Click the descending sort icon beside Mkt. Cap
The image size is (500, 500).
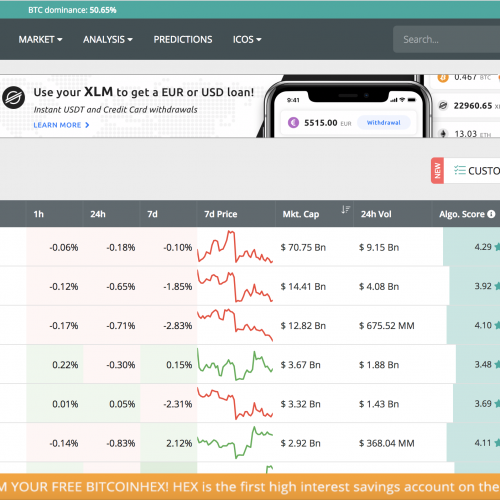(346, 210)
